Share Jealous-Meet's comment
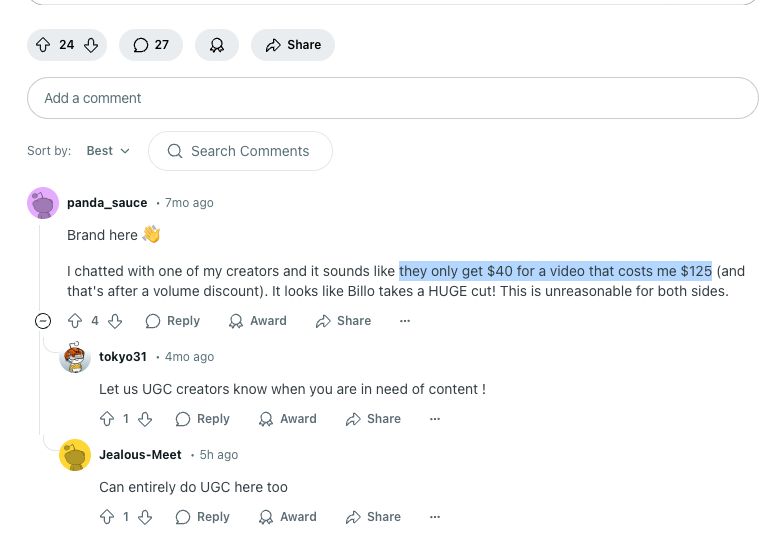This screenshot has width=762, height=539. tap(373, 517)
